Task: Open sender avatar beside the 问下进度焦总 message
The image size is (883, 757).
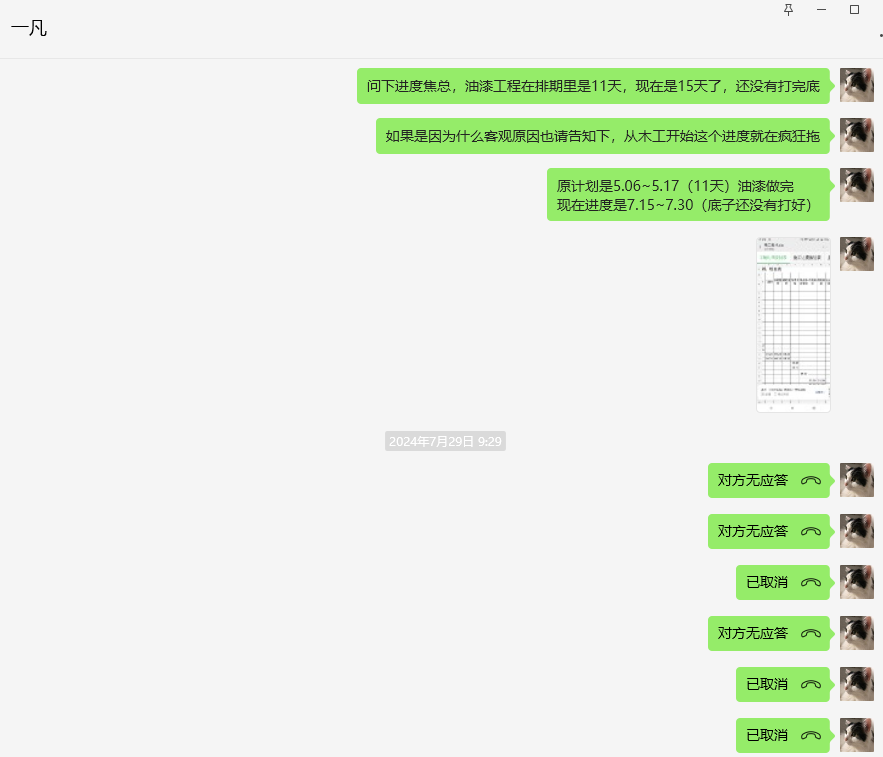Action: (856, 85)
